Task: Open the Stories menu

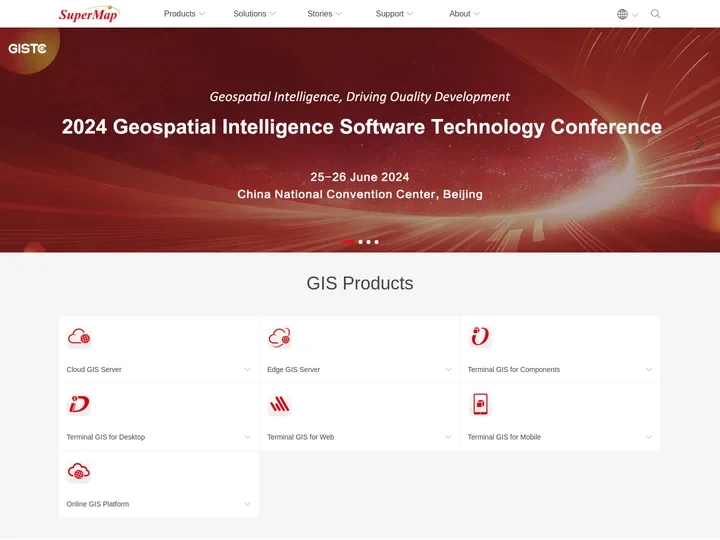Action: pyautogui.click(x=324, y=14)
